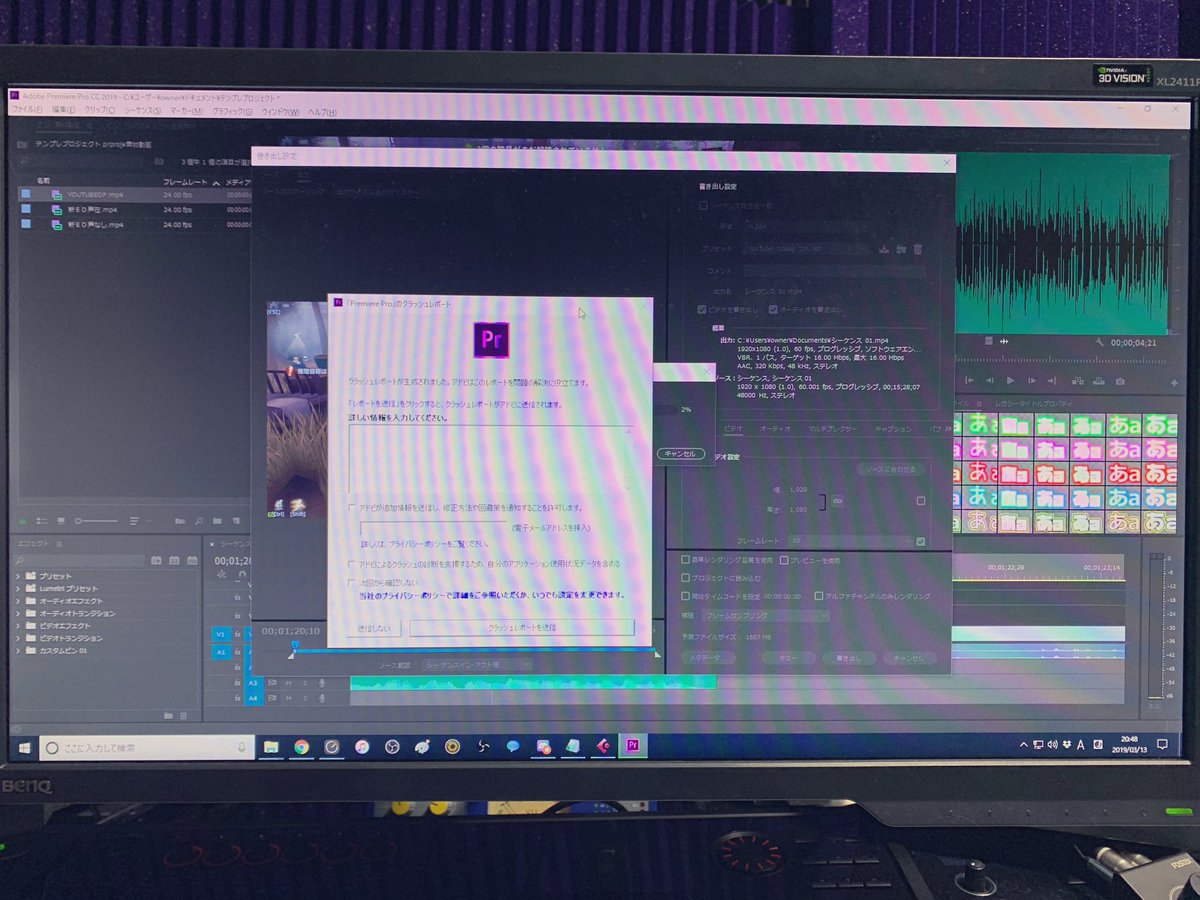The image size is (1200, 900).
Task: Toggle オーディオを書き出し checkbox
Action: (x=774, y=309)
